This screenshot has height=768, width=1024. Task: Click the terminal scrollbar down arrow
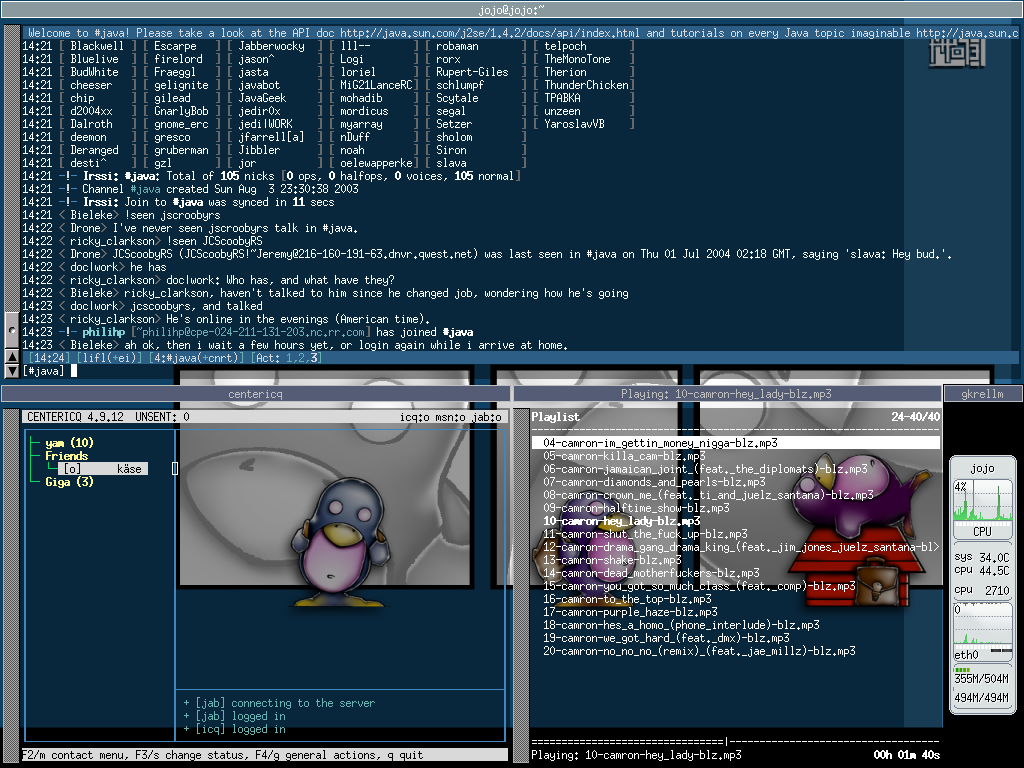11,371
